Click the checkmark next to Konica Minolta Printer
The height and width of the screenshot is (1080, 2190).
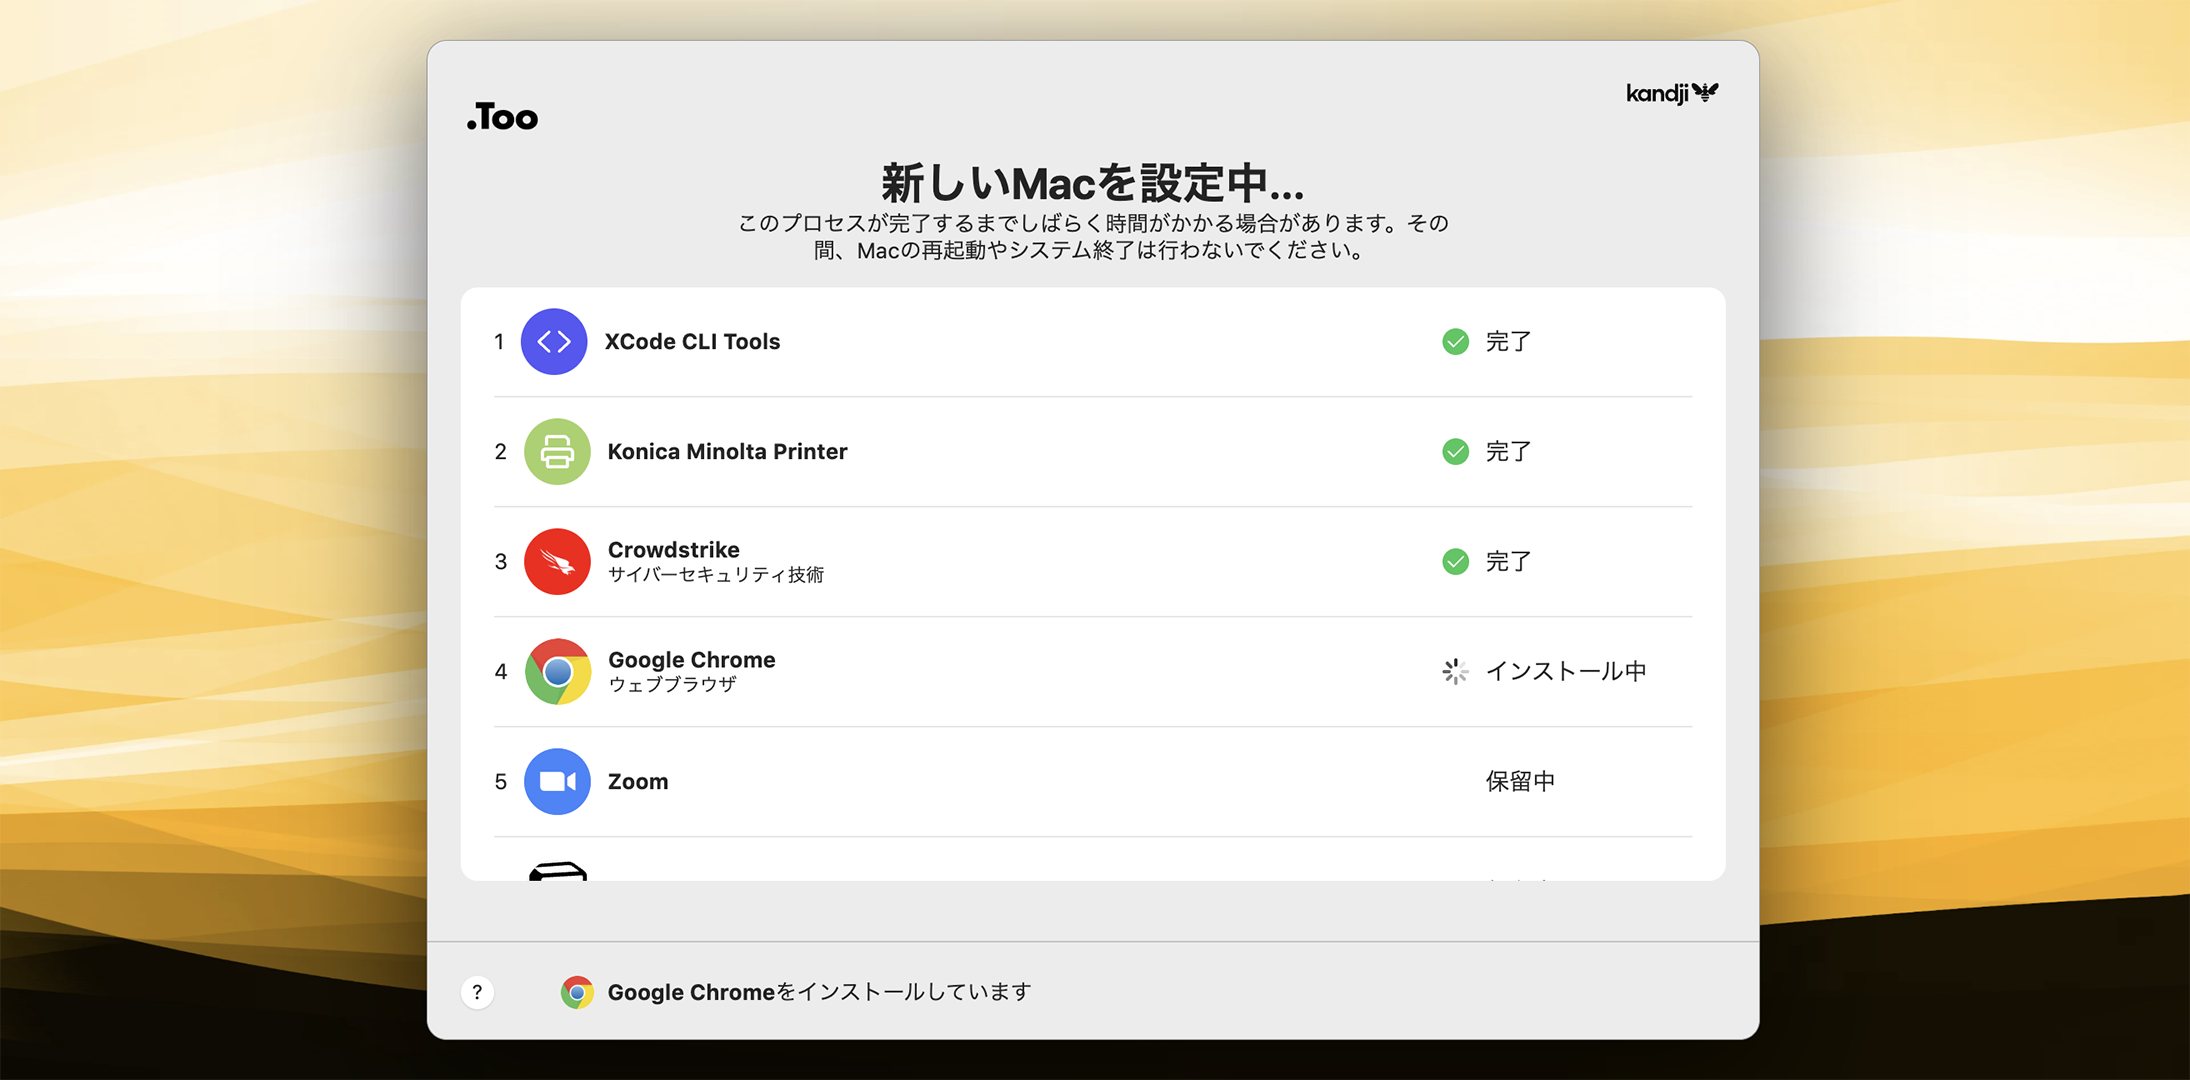click(x=1455, y=451)
